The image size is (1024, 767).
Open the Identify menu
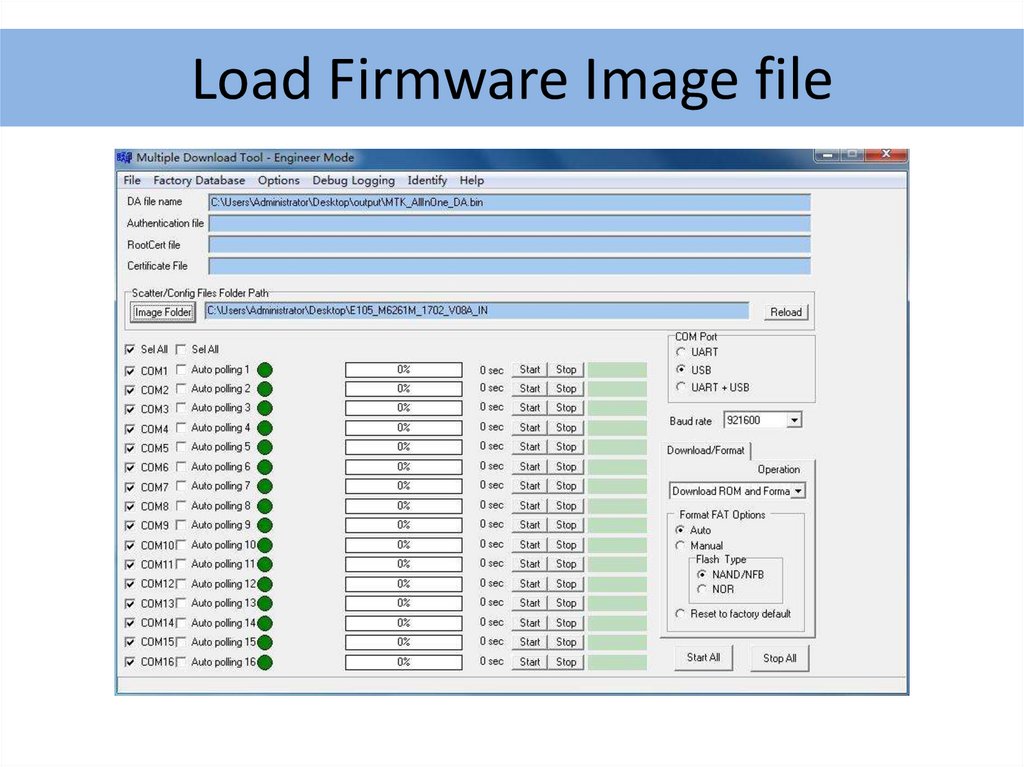(427, 180)
